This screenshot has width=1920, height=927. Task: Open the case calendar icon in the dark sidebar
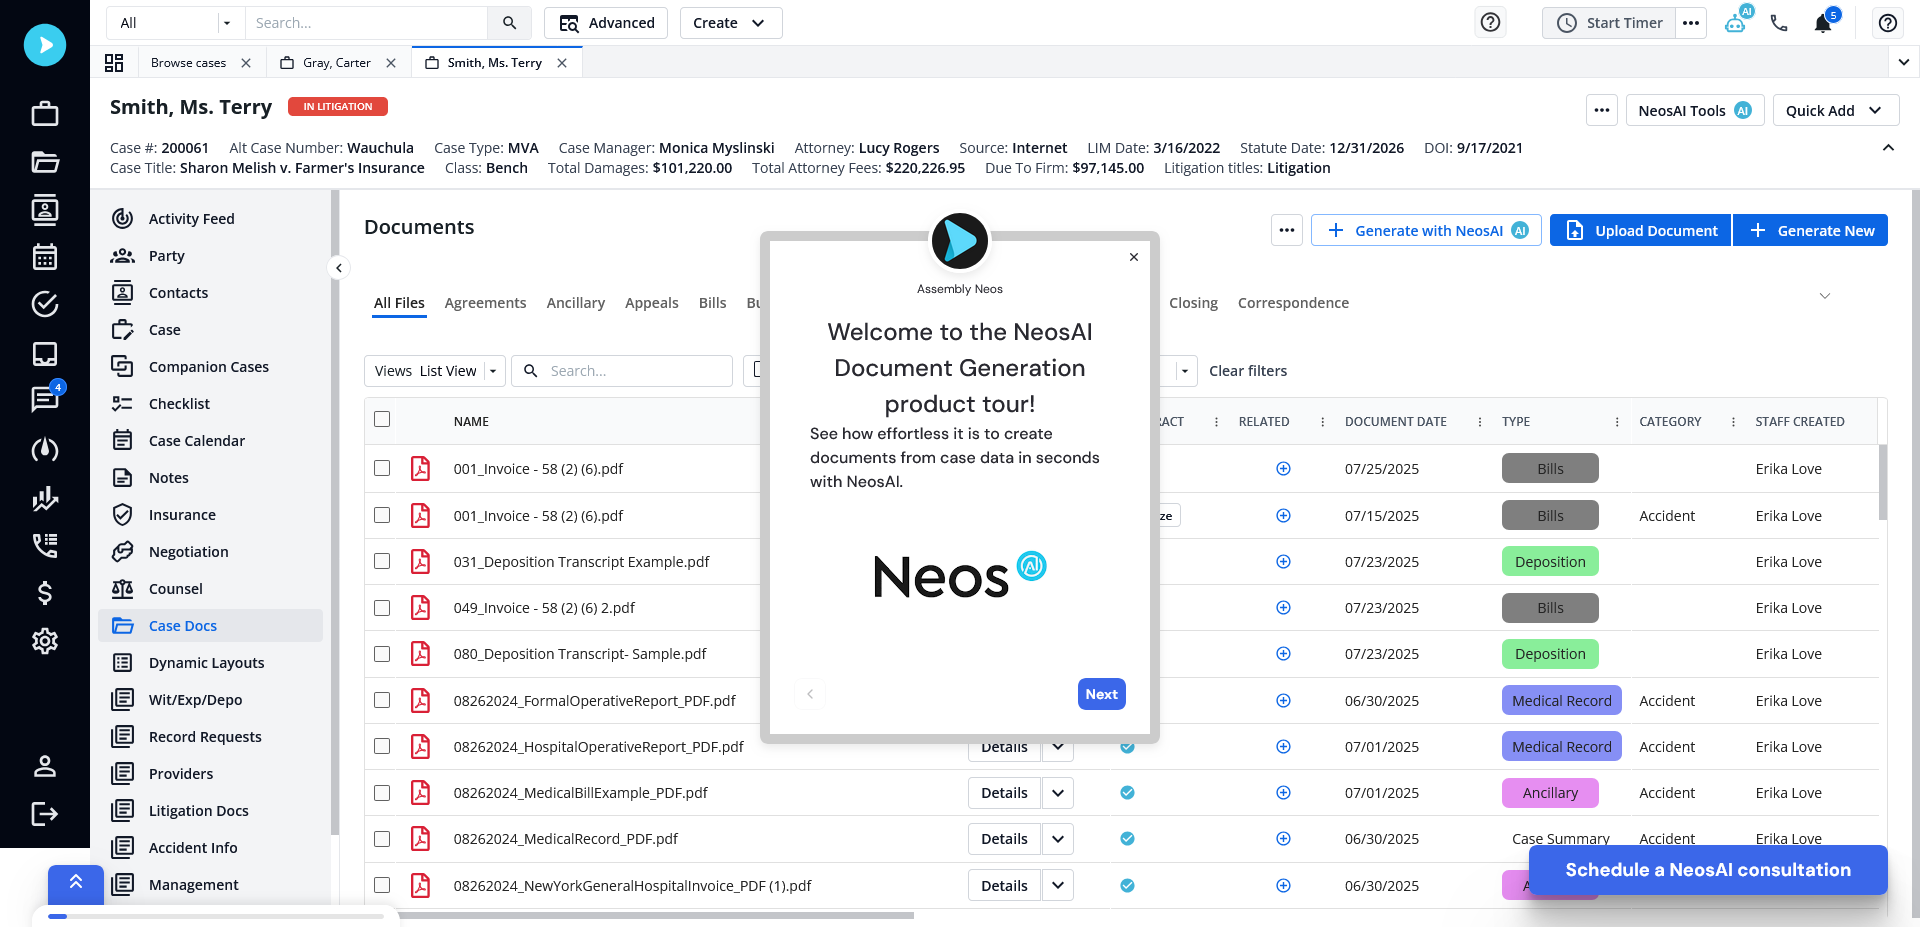[44, 257]
